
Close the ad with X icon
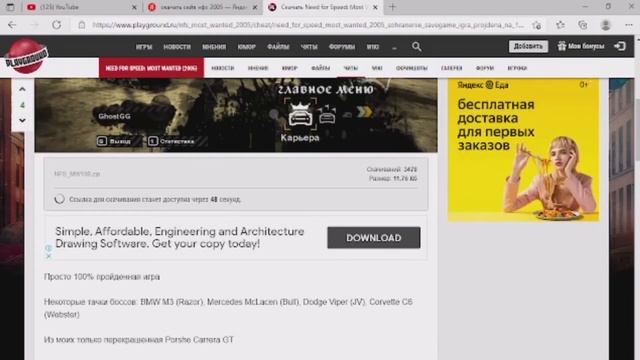[x=49, y=256]
